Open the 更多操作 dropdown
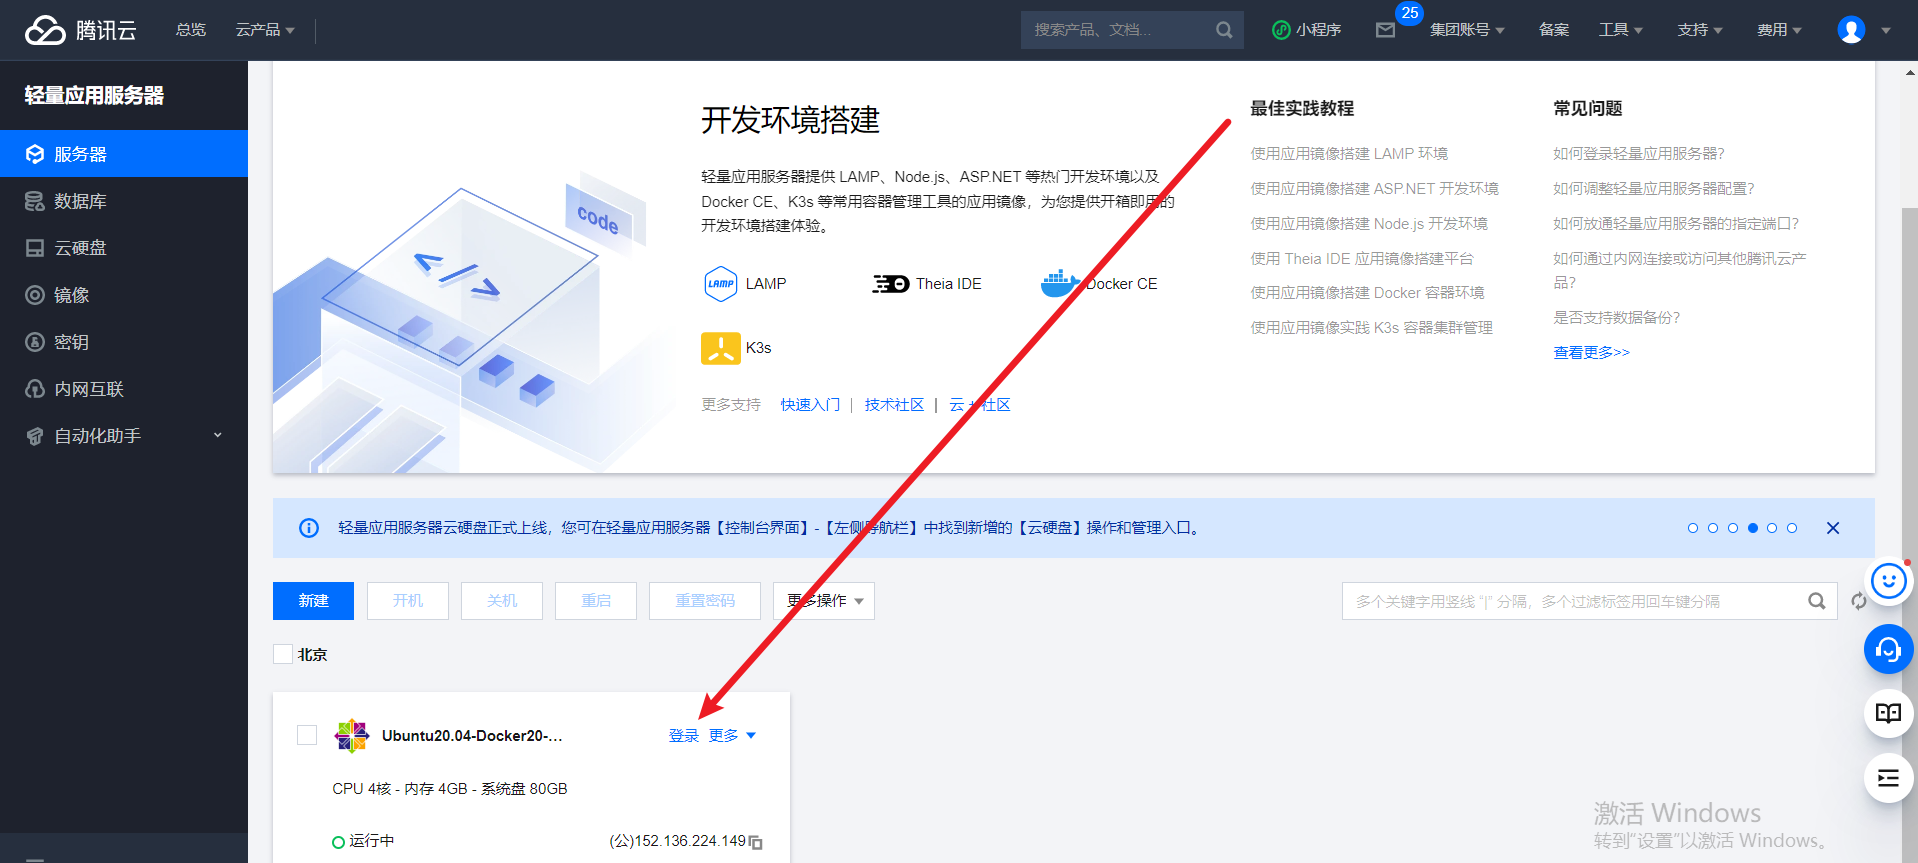The width and height of the screenshot is (1918, 863). point(824,601)
